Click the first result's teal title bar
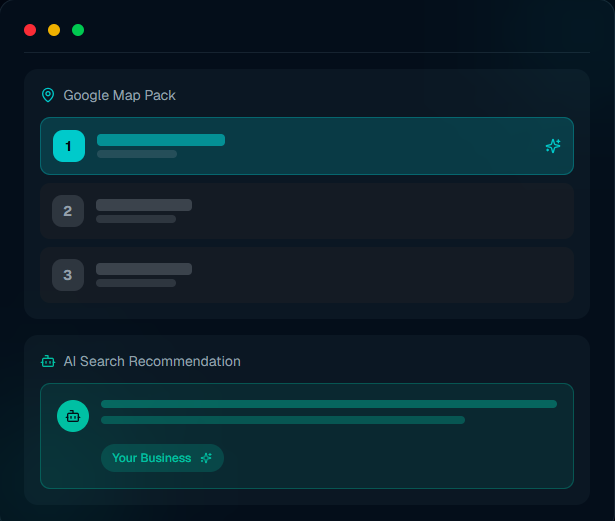 pos(161,140)
